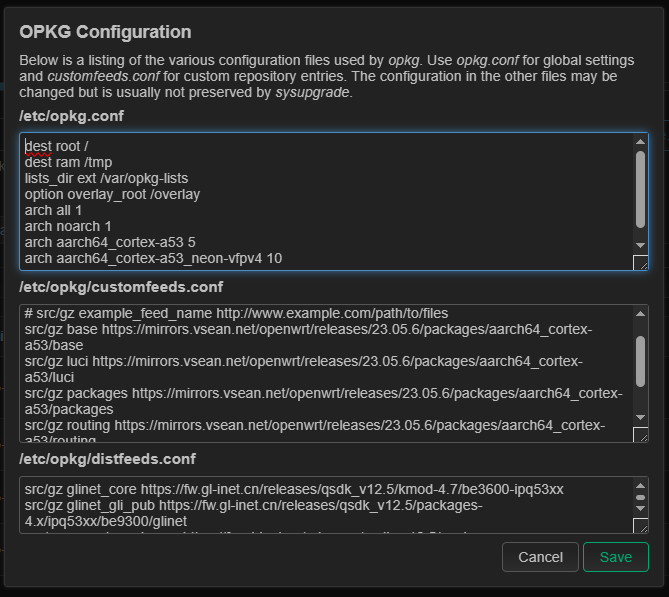Click scroll-down arrow in opkg.conf textarea
669x597 pixels.
tap(640, 245)
